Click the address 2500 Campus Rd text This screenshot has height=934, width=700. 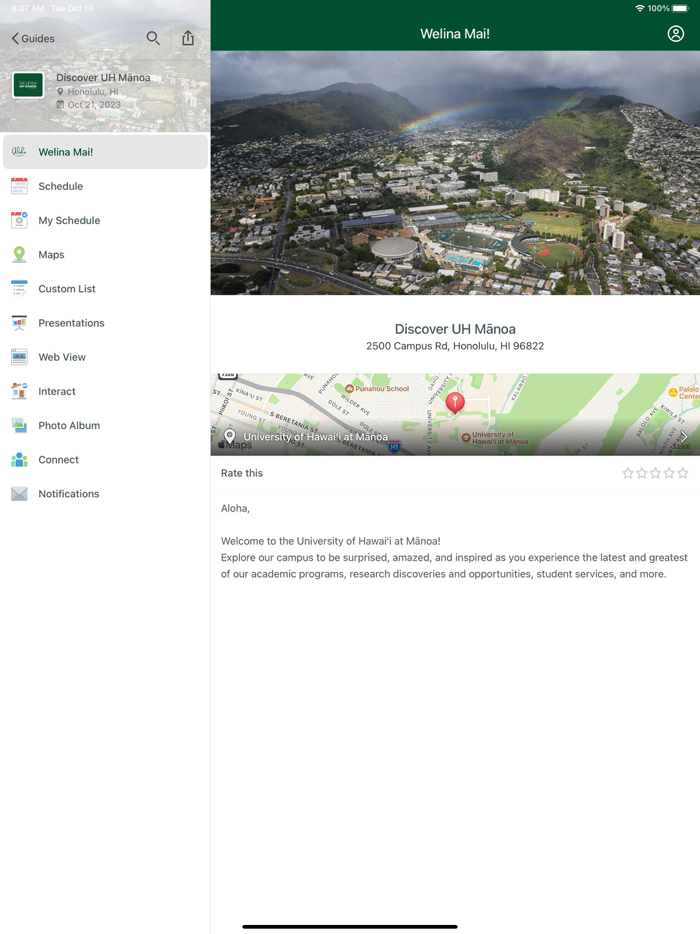click(x=455, y=346)
